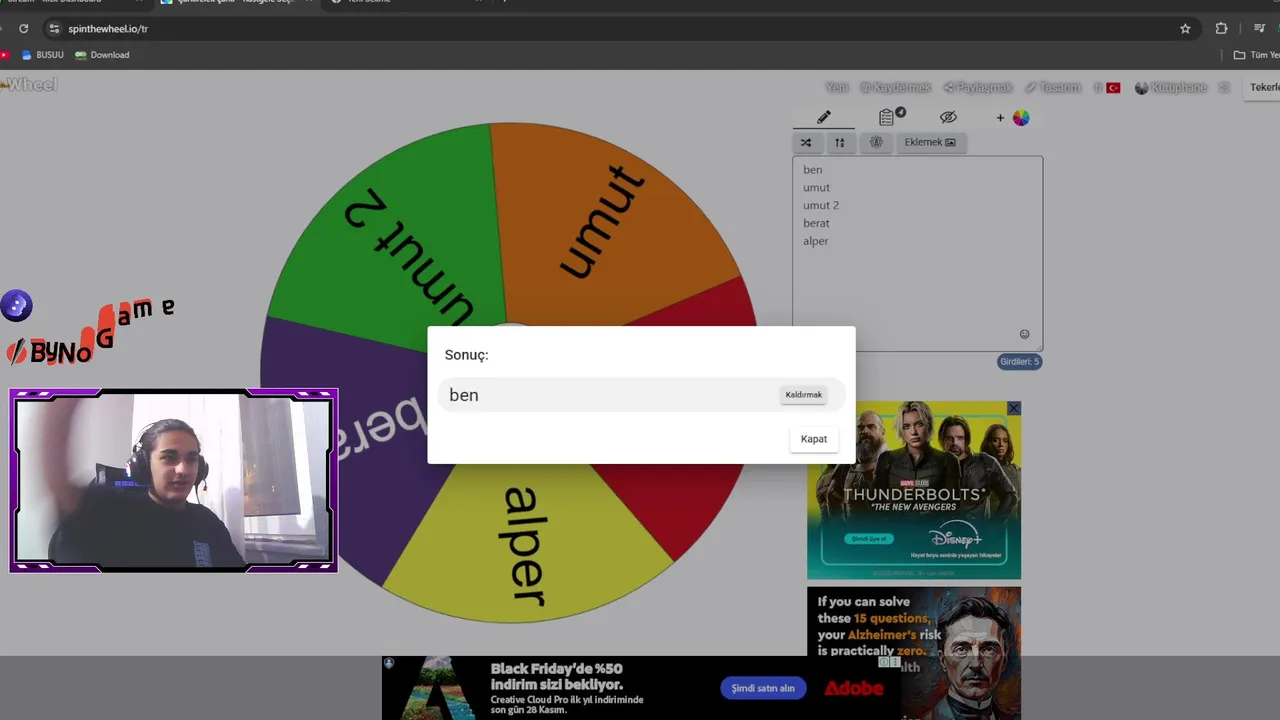Open Tasarım in the header menu

[1053, 88]
